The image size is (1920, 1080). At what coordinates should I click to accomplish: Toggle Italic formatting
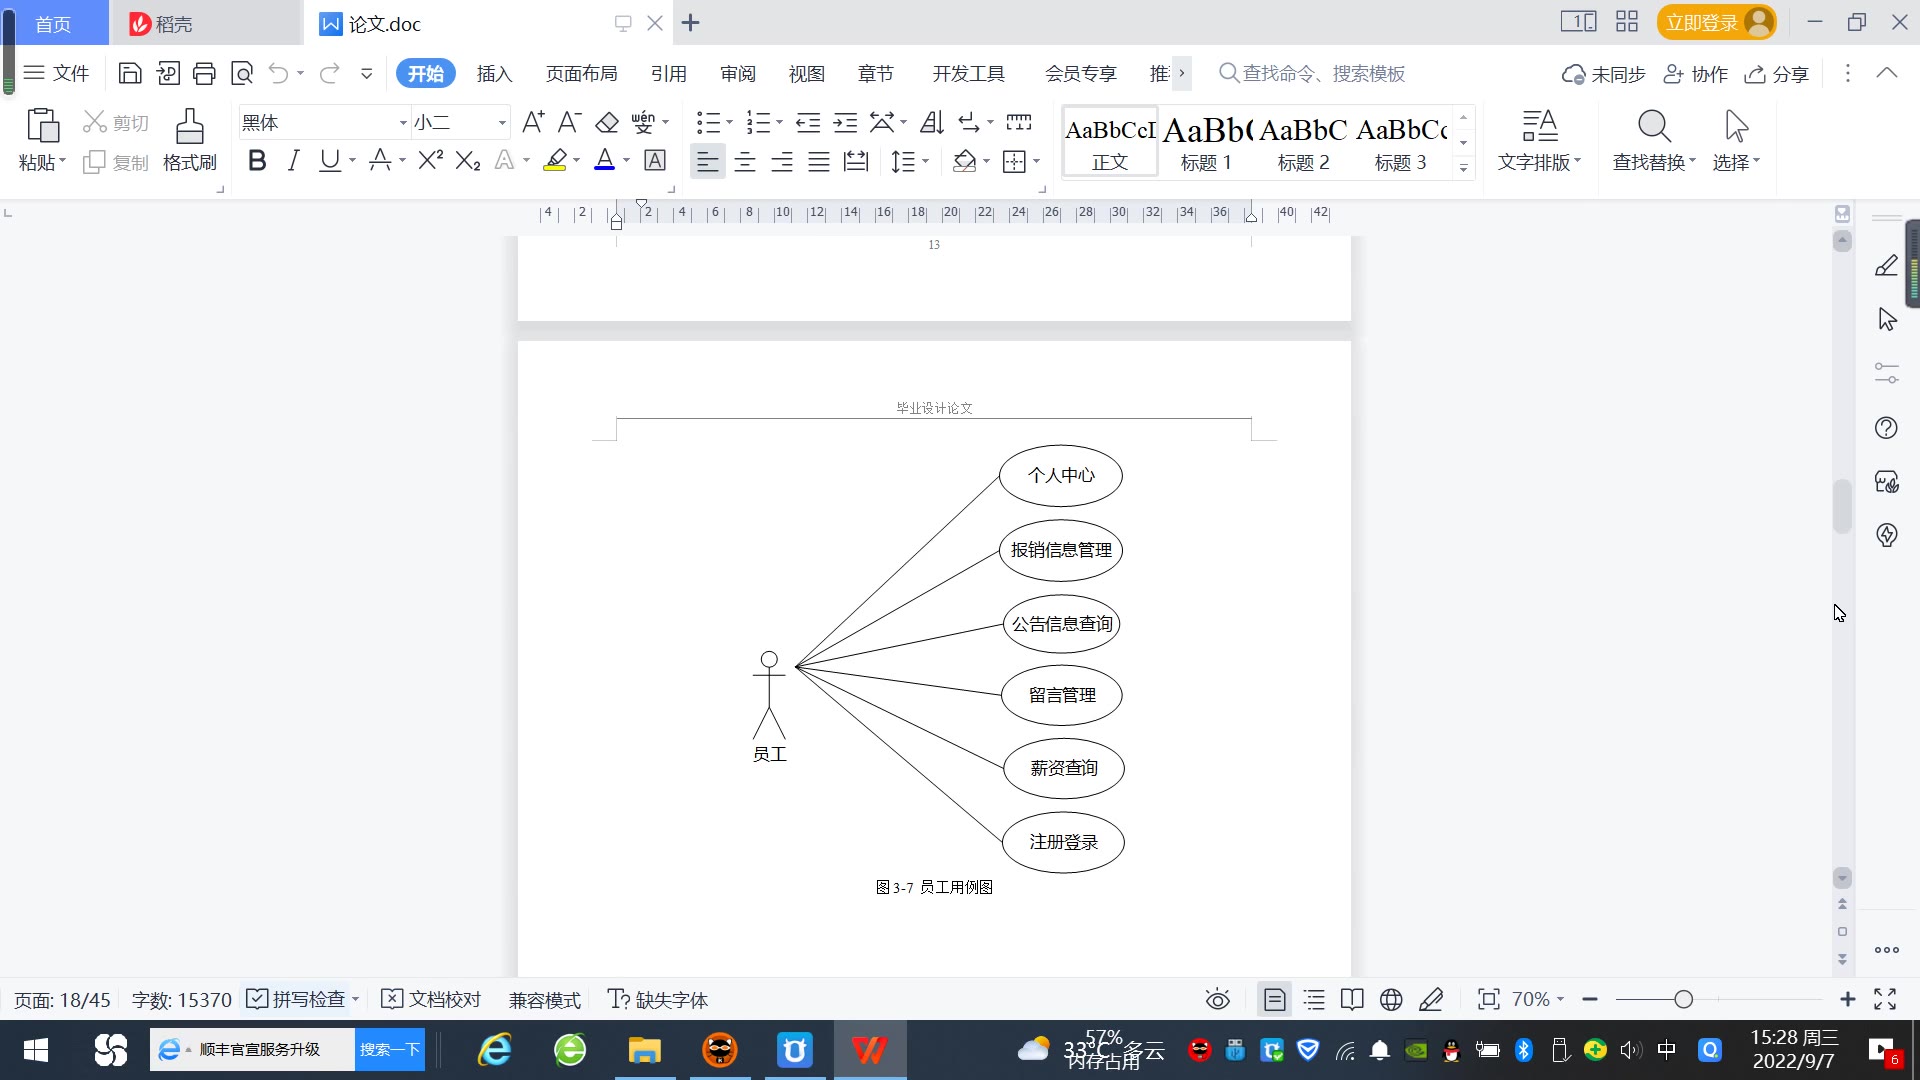[x=293, y=160]
